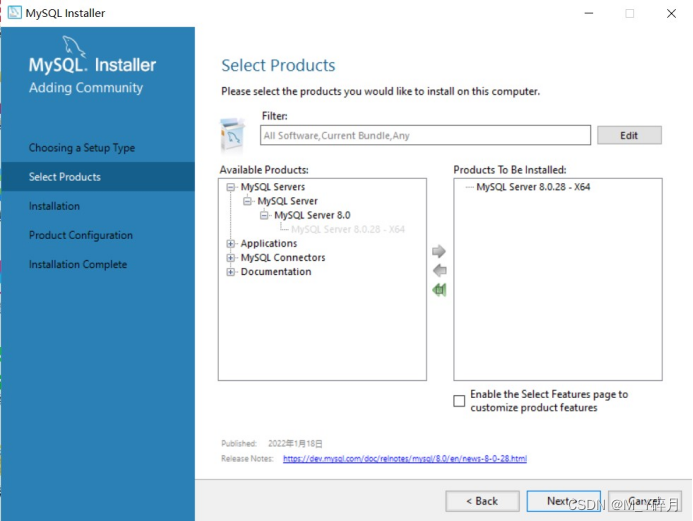Close the MySQL Installer window

point(671,13)
